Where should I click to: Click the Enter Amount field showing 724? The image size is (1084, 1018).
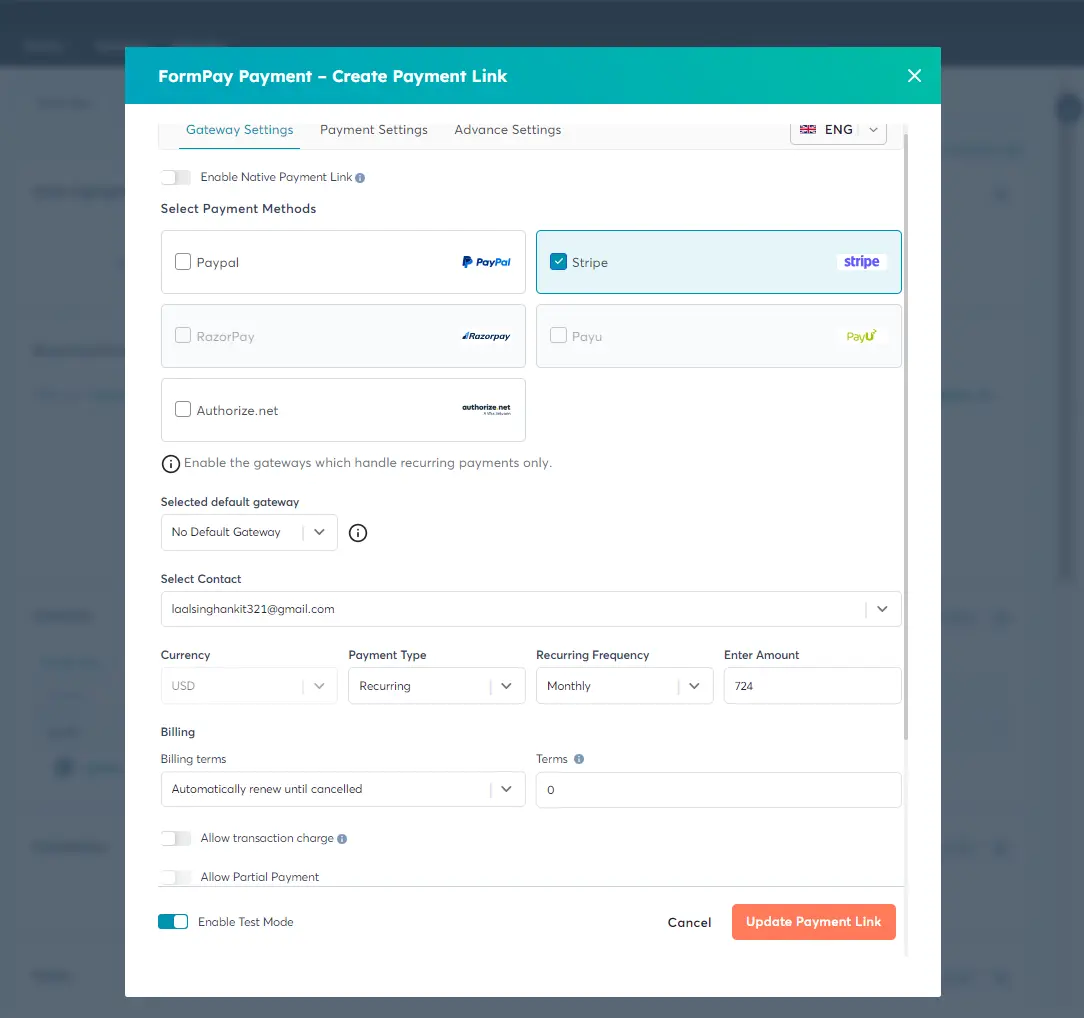812,685
